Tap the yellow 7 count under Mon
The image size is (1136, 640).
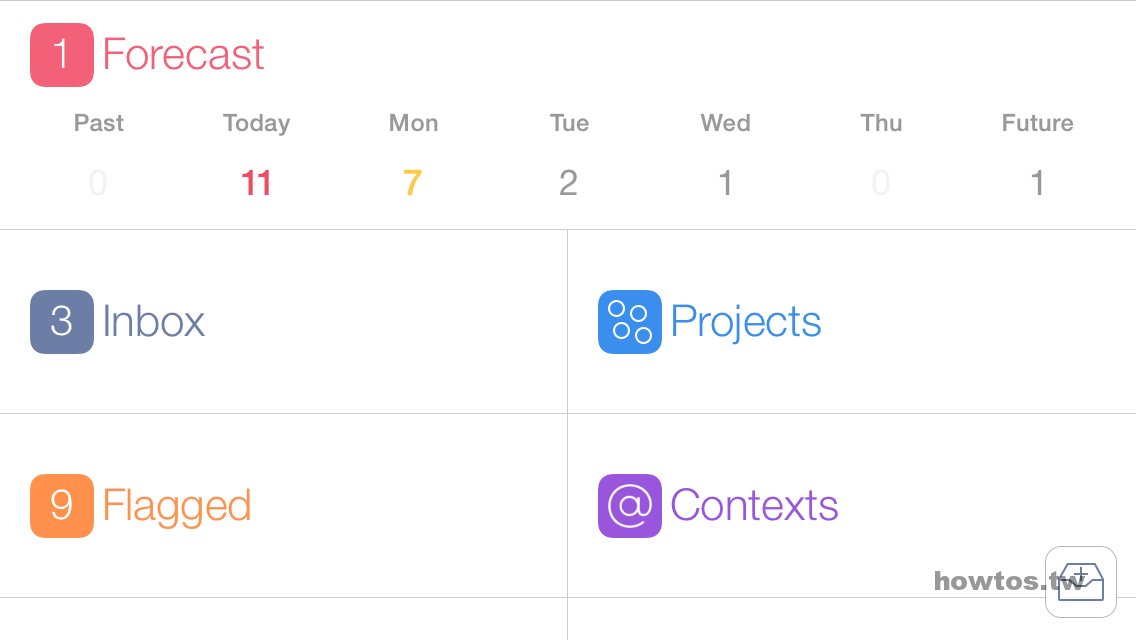(x=413, y=183)
